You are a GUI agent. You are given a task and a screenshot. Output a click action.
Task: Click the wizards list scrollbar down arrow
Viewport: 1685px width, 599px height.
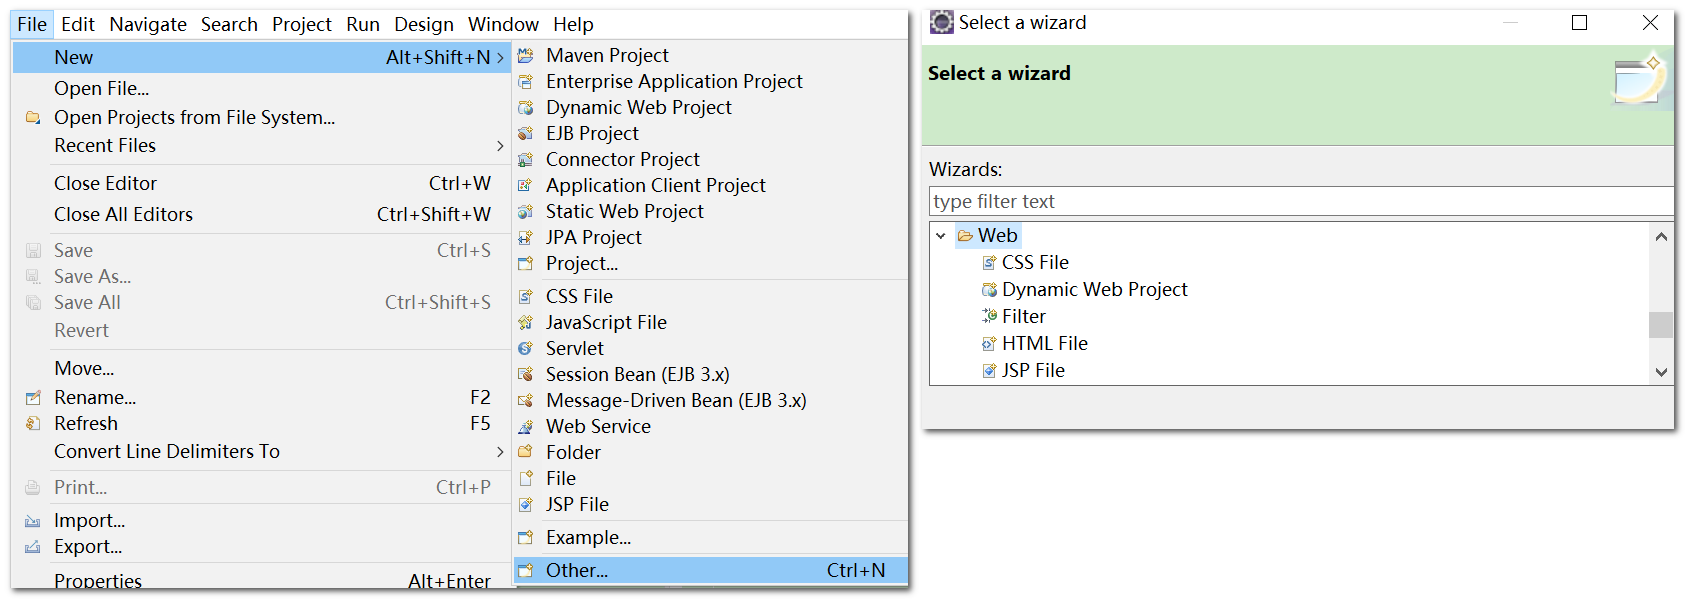point(1662,371)
